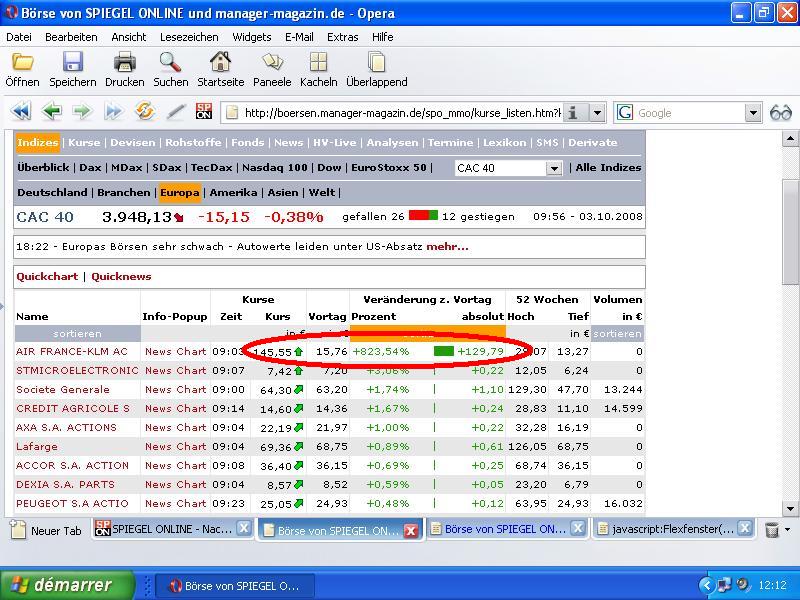This screenshot has width=800, height=600.
Task: Open the Startseite home icon
Action: click(220, 63)
